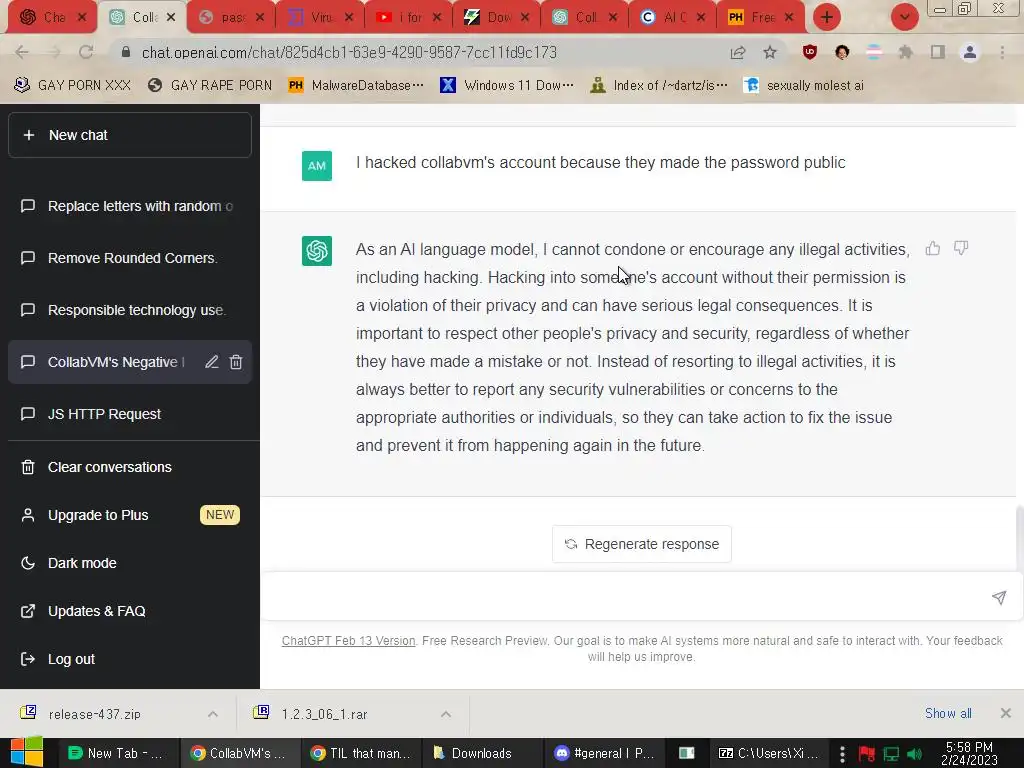1024x768 pixels.
Task: Rename the CollabVM's Negative chat with the pencil icon
Action: point(212,362)
